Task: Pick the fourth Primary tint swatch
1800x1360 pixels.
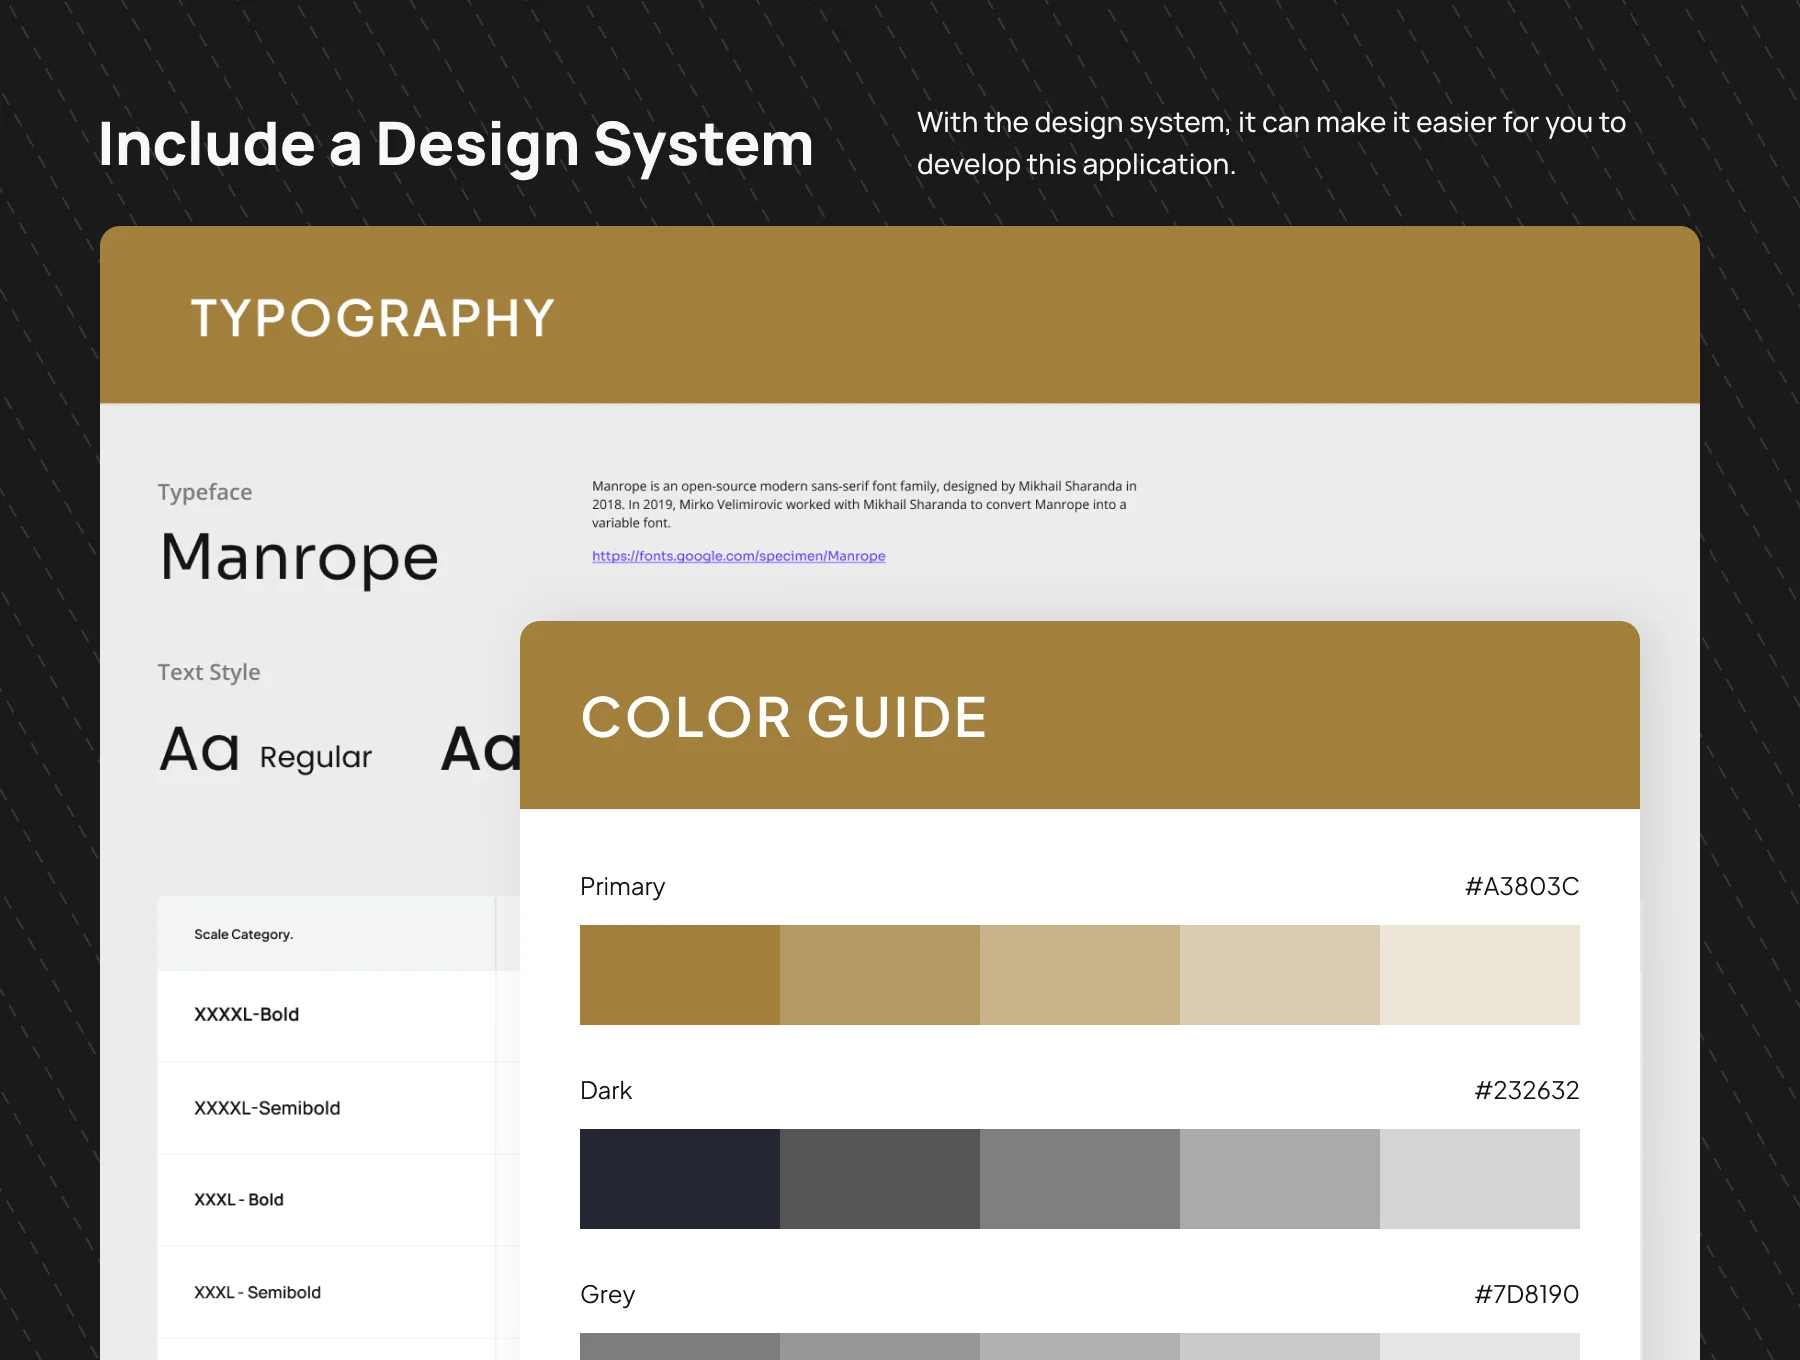Action: click(x=1280, y=975)
